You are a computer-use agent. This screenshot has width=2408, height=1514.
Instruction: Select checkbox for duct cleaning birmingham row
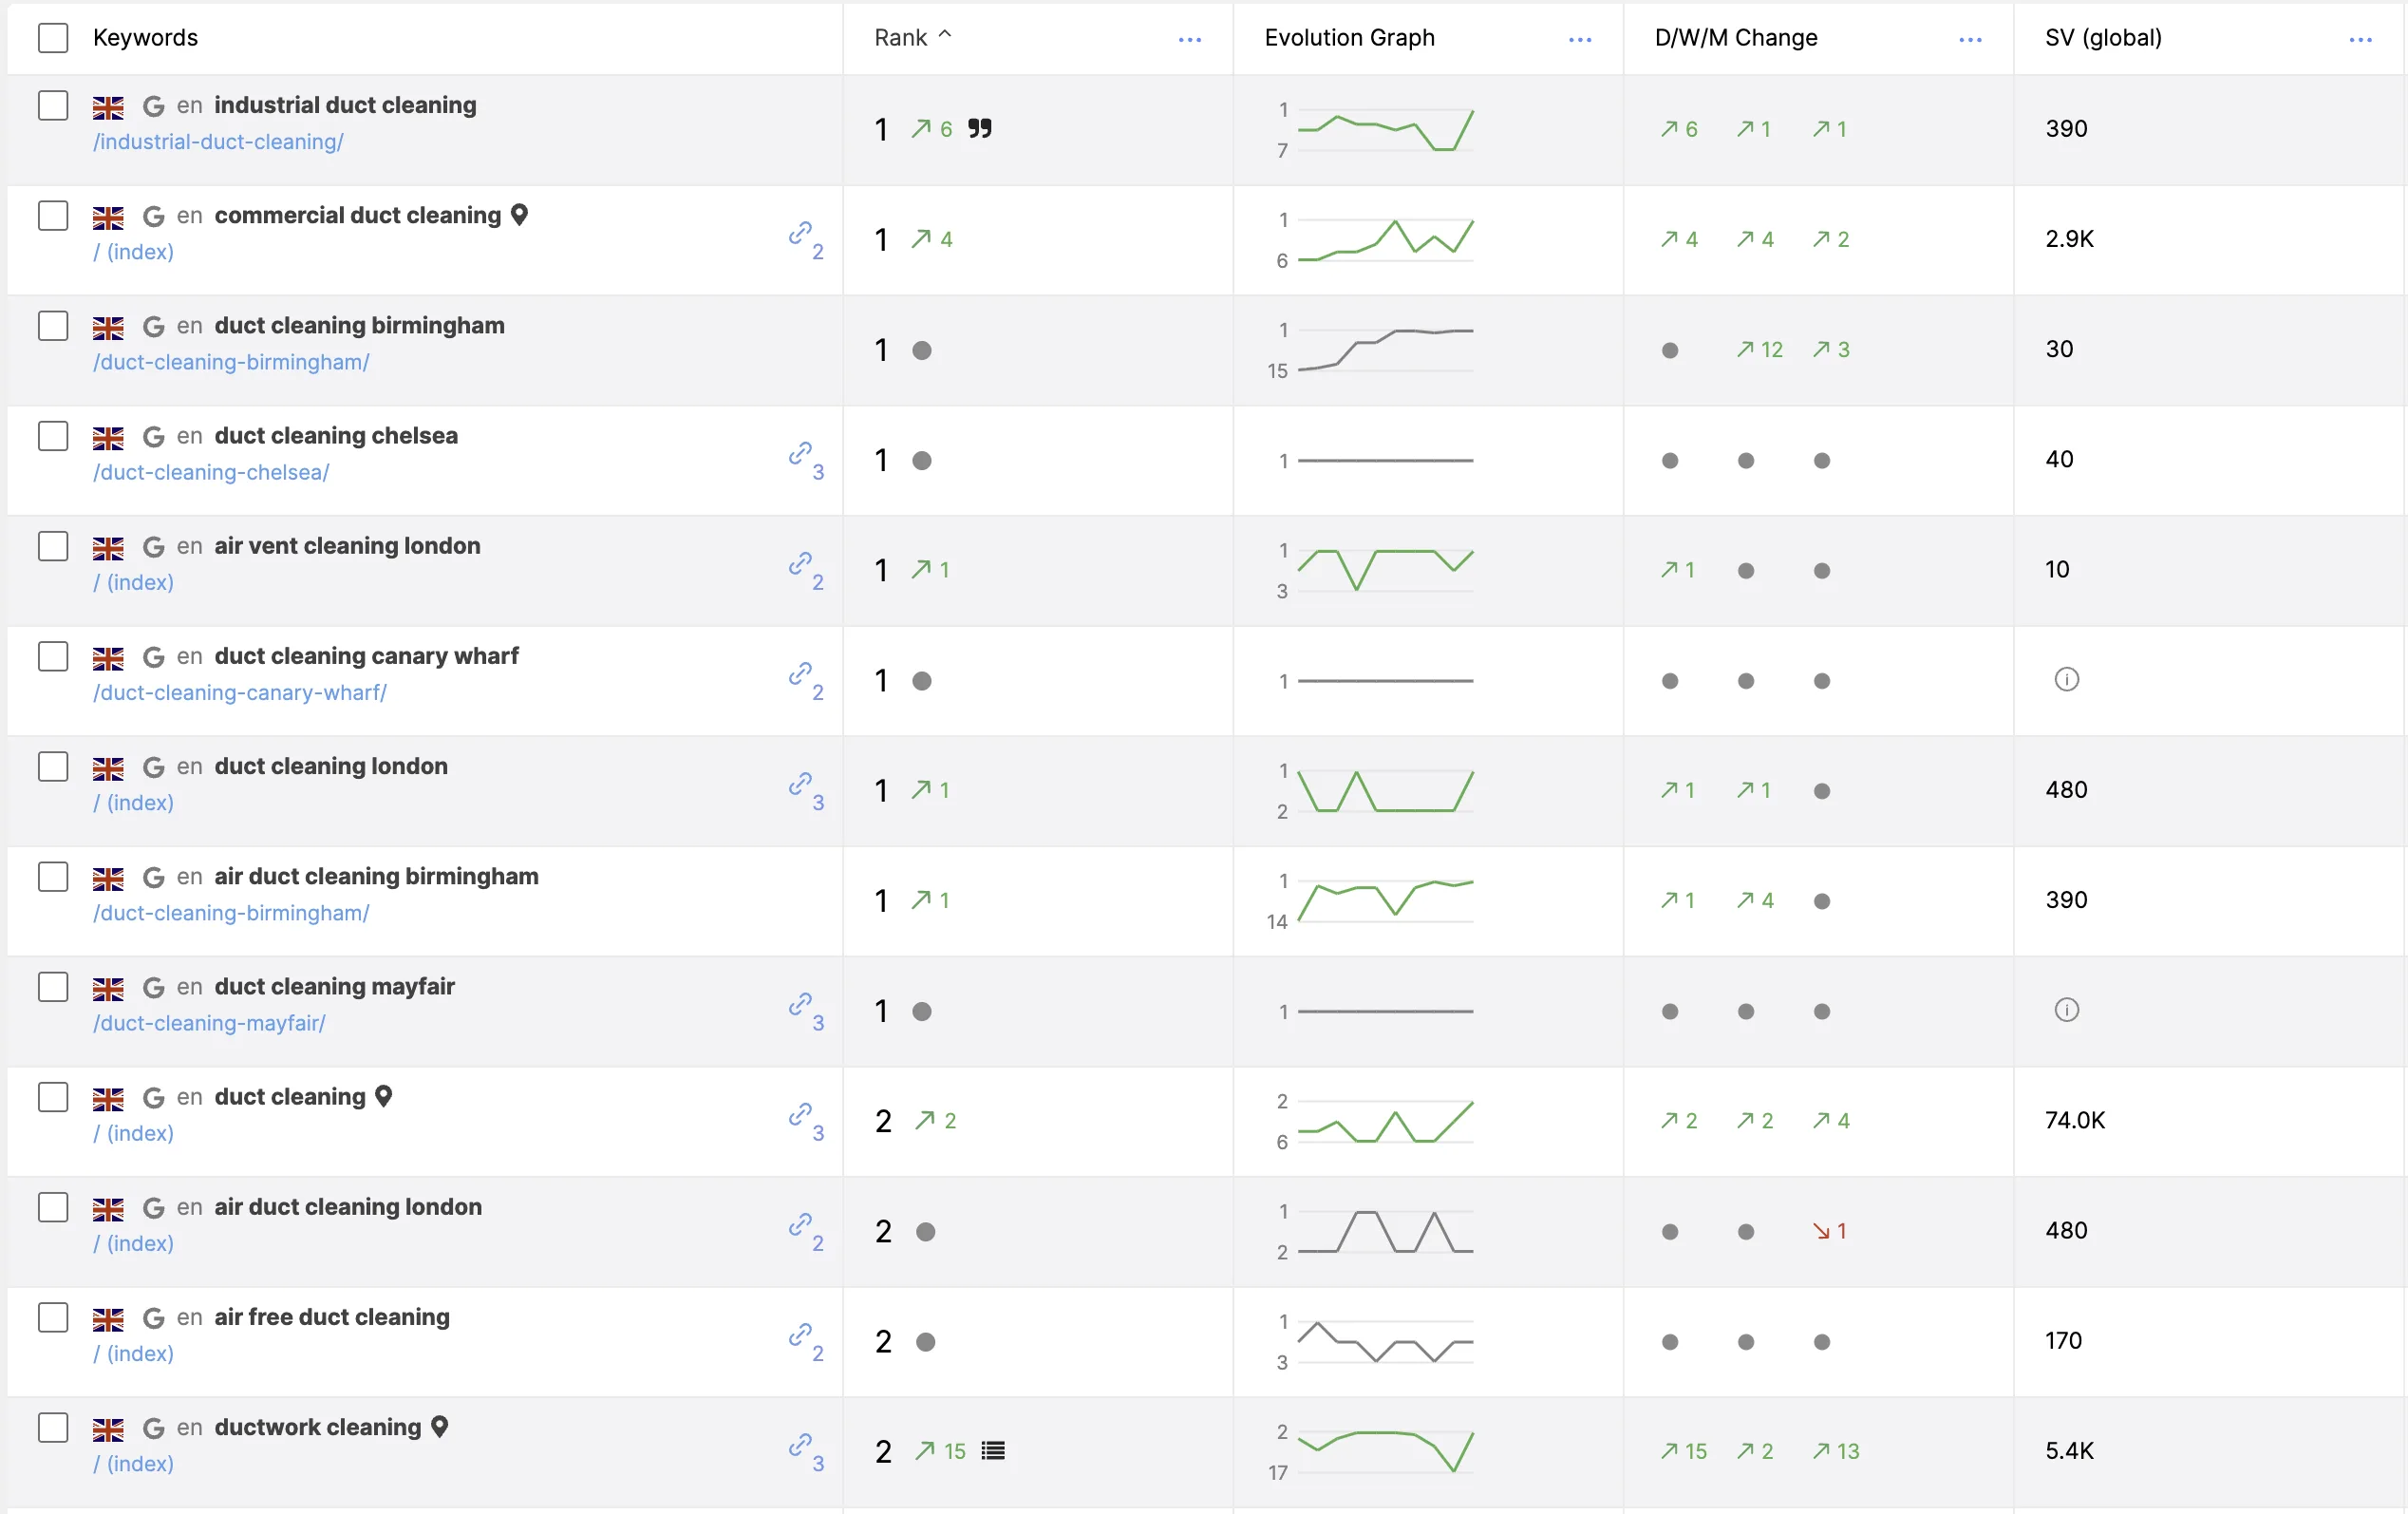[x=53, y=326]
